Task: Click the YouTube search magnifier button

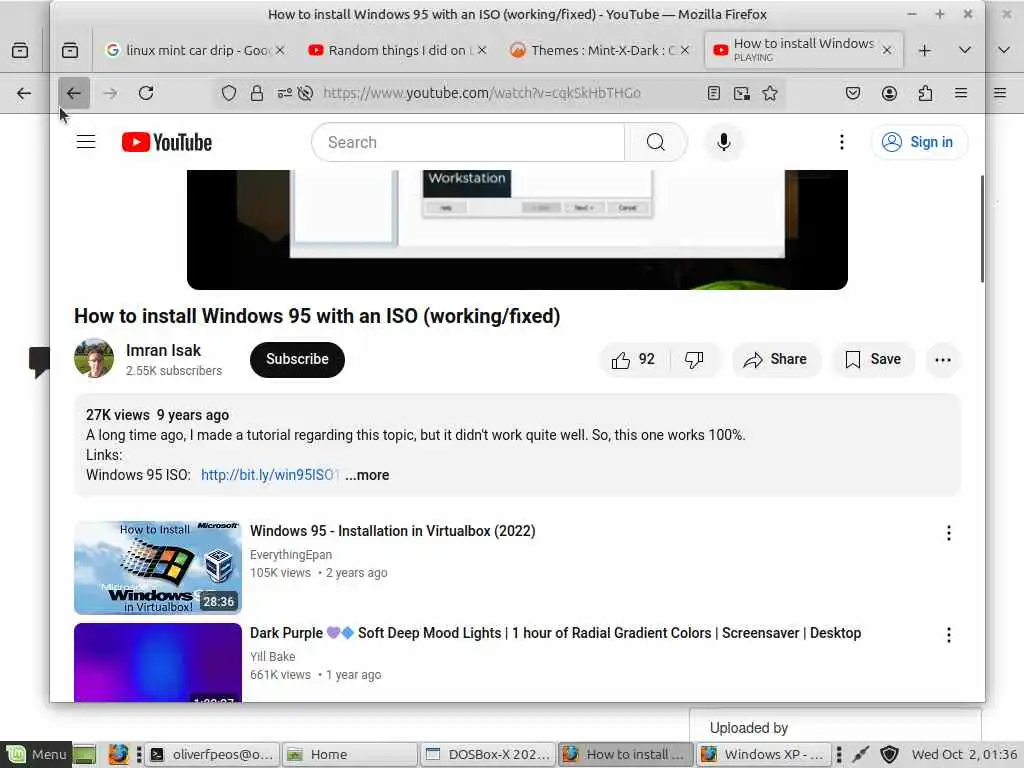Action: point(656,142)
